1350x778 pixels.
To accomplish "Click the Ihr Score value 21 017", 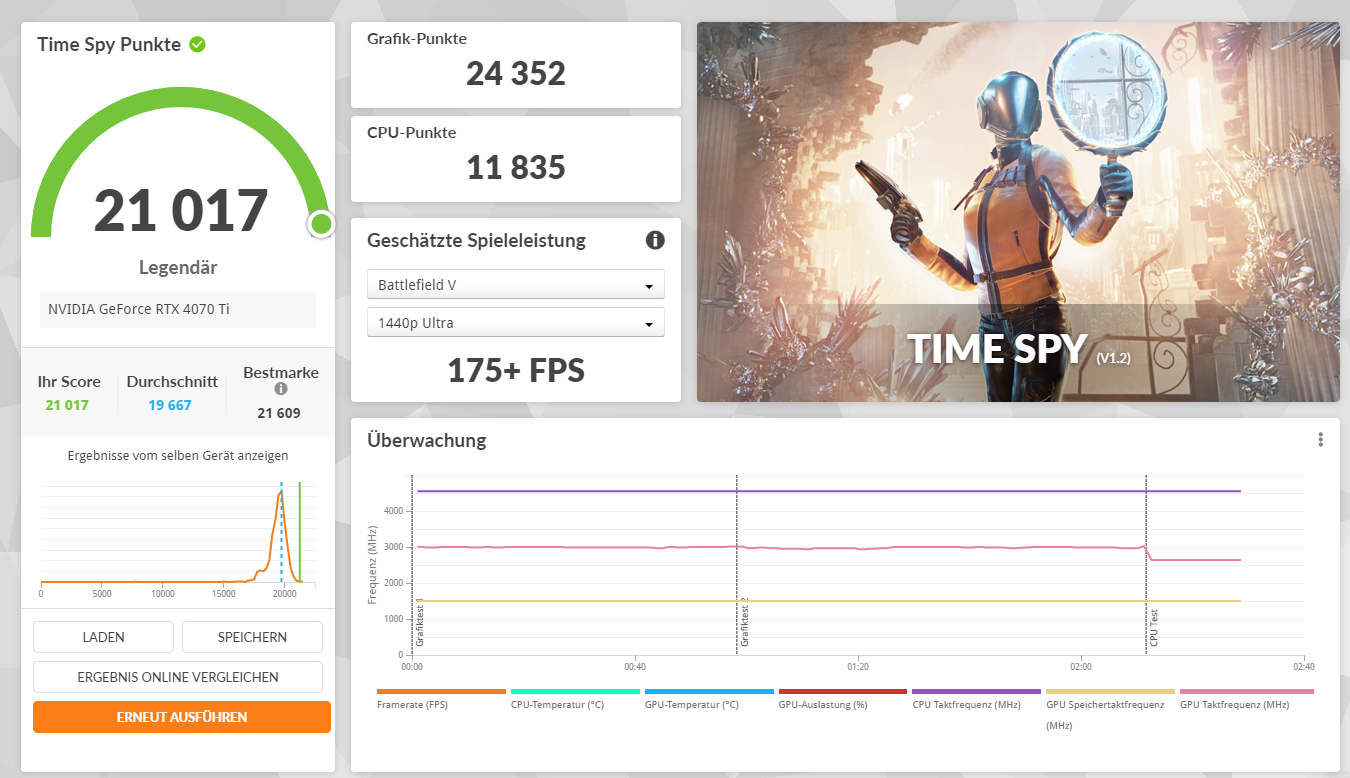I will [x=67, y=405].
